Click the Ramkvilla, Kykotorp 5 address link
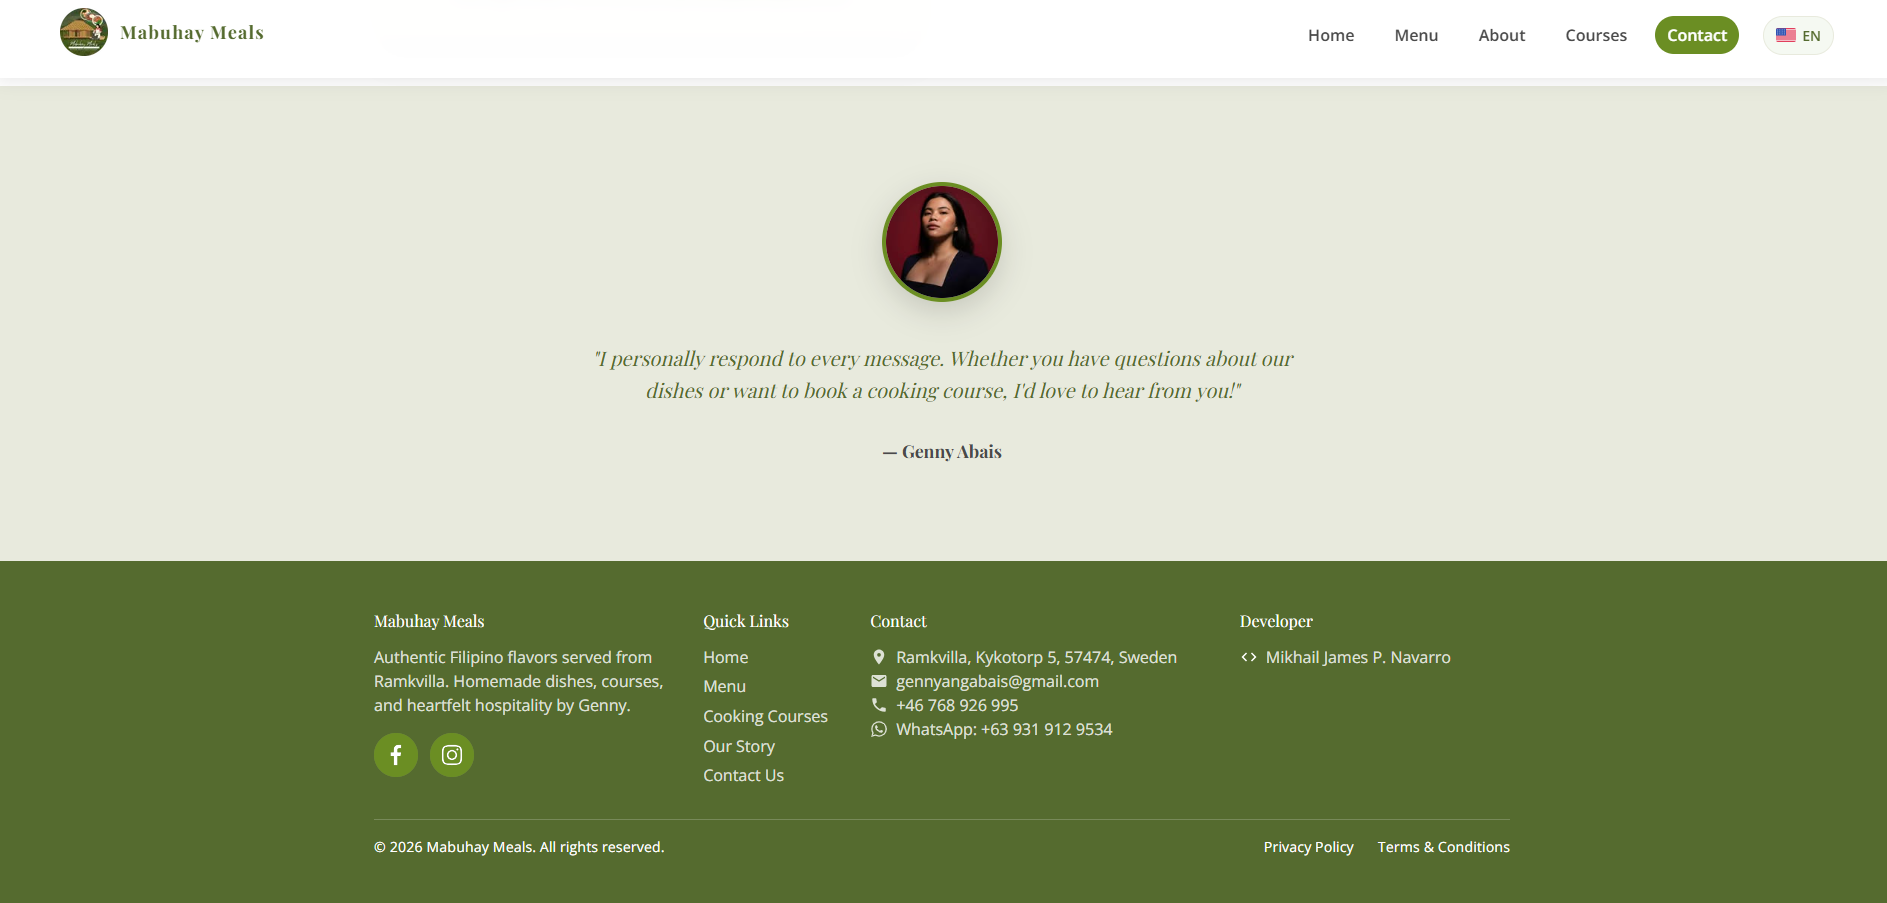The height and width of the screenshot is (903, 1887). pos(1036,657)
